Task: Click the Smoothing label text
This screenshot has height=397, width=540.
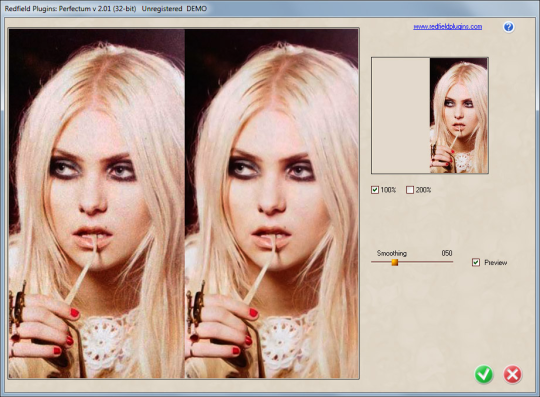Action: pyautogui.click(x=392, y=253)
